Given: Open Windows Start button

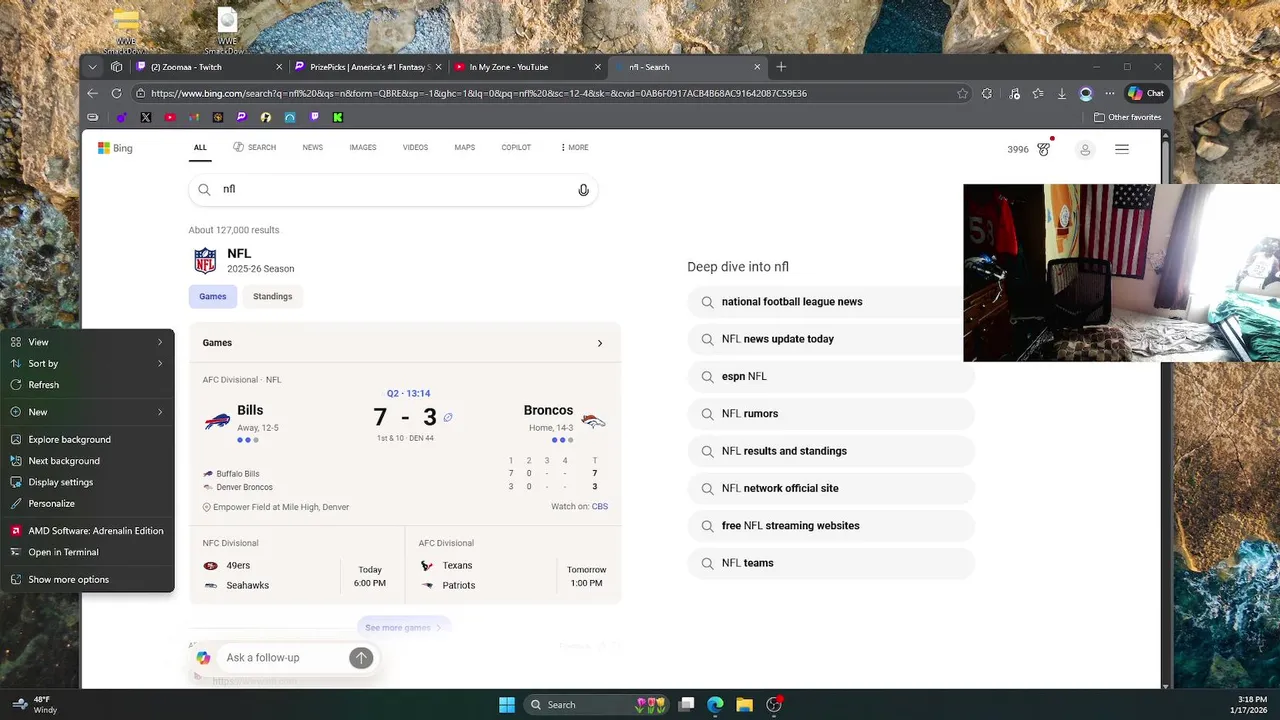Looking at the screenshot, I should point(507,705).
